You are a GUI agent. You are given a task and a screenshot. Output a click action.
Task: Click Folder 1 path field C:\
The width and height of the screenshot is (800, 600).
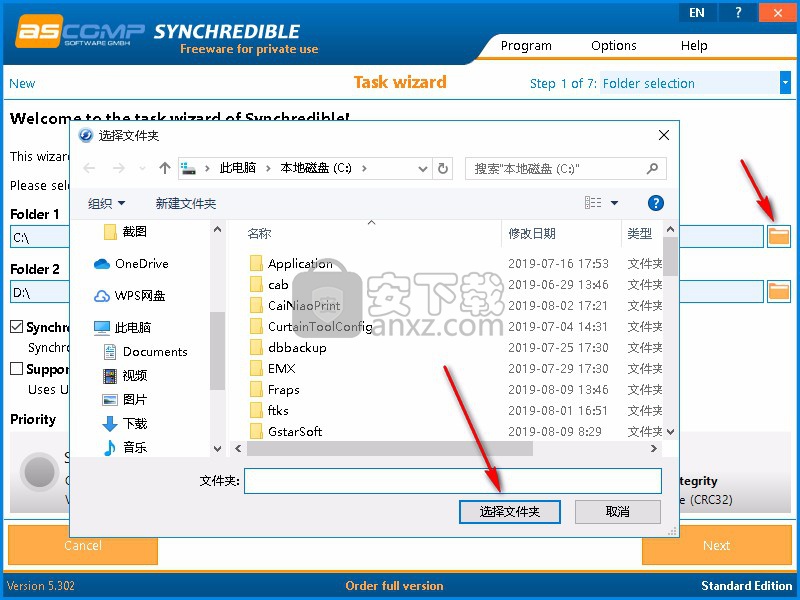[x=40, y=237]
